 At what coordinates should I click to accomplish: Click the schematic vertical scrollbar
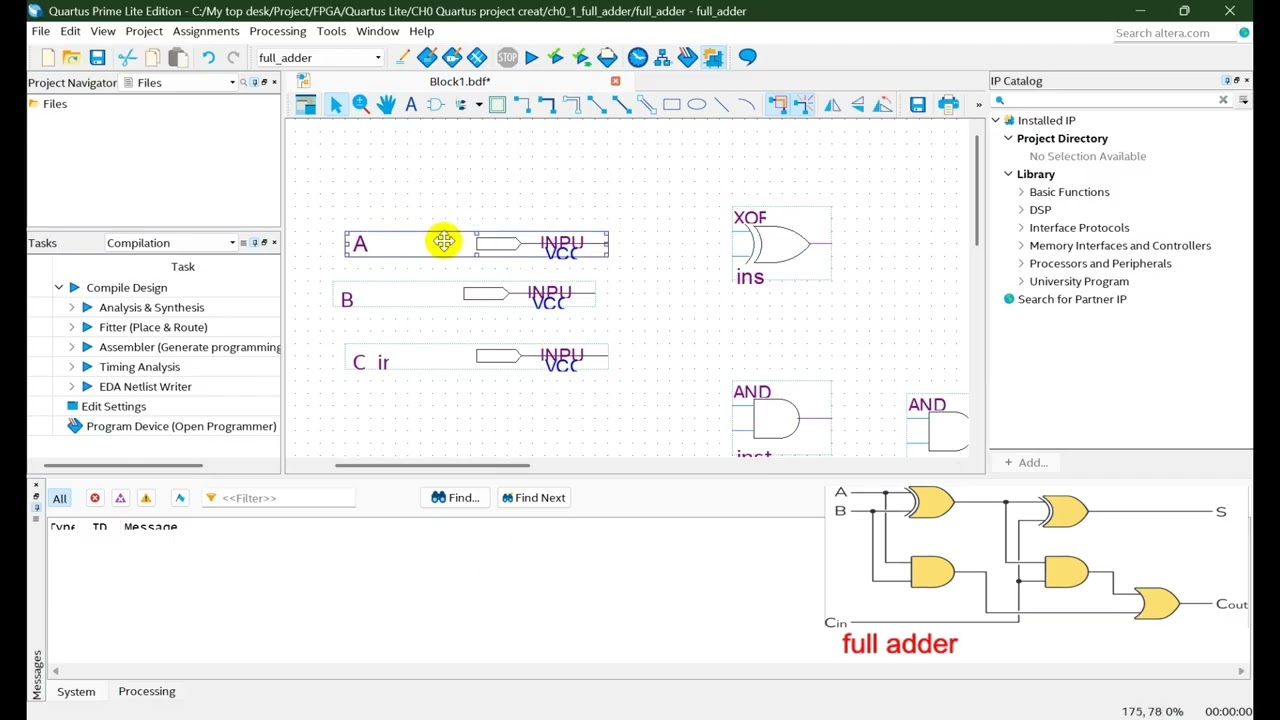point(976,190)
